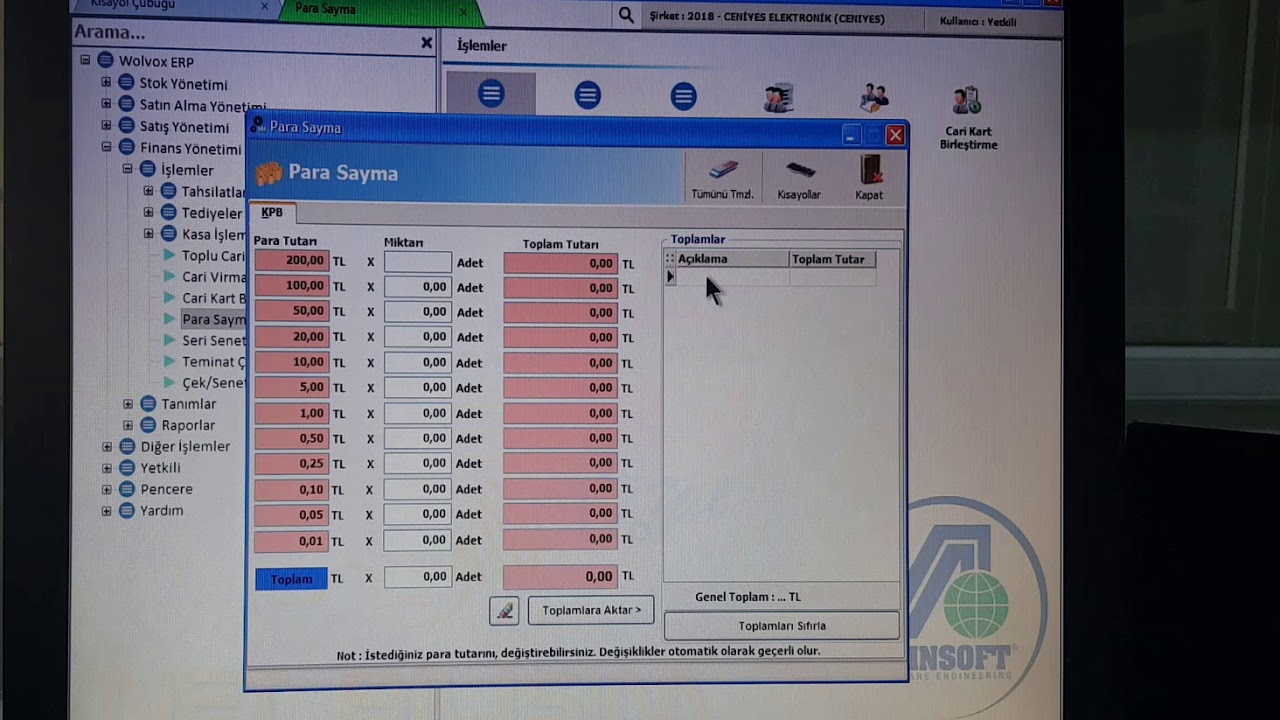Open the Kısayollar keyboard shortcuts icon

tap(800, 169)
